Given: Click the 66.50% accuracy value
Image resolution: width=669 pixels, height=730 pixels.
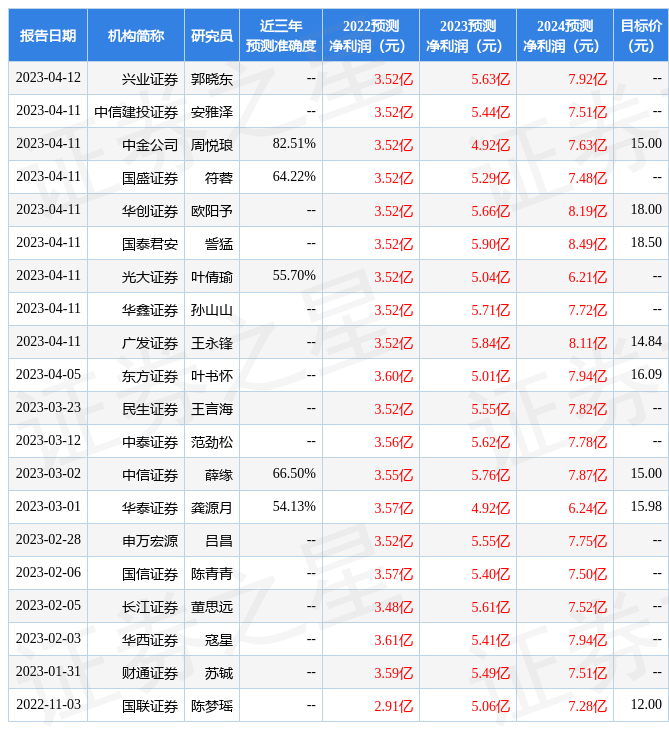Looking at the screenshot, I should click(294, 473).
